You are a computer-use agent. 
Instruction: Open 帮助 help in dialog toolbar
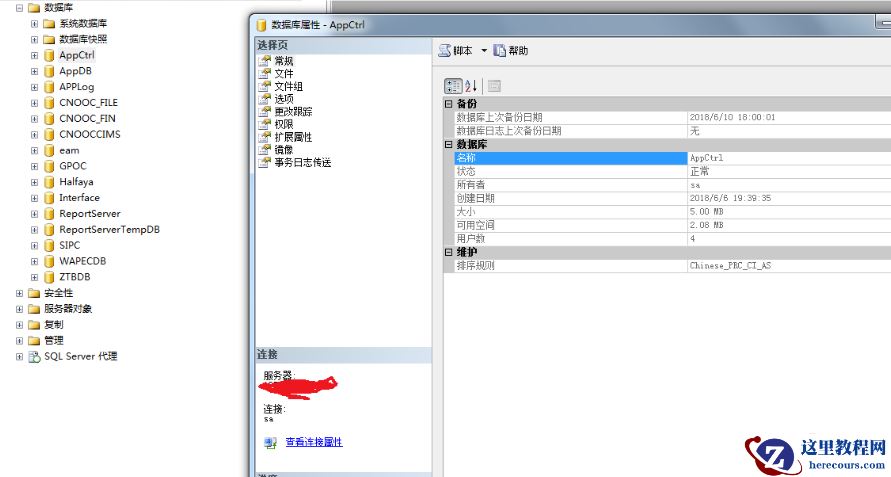pos(510,51)
